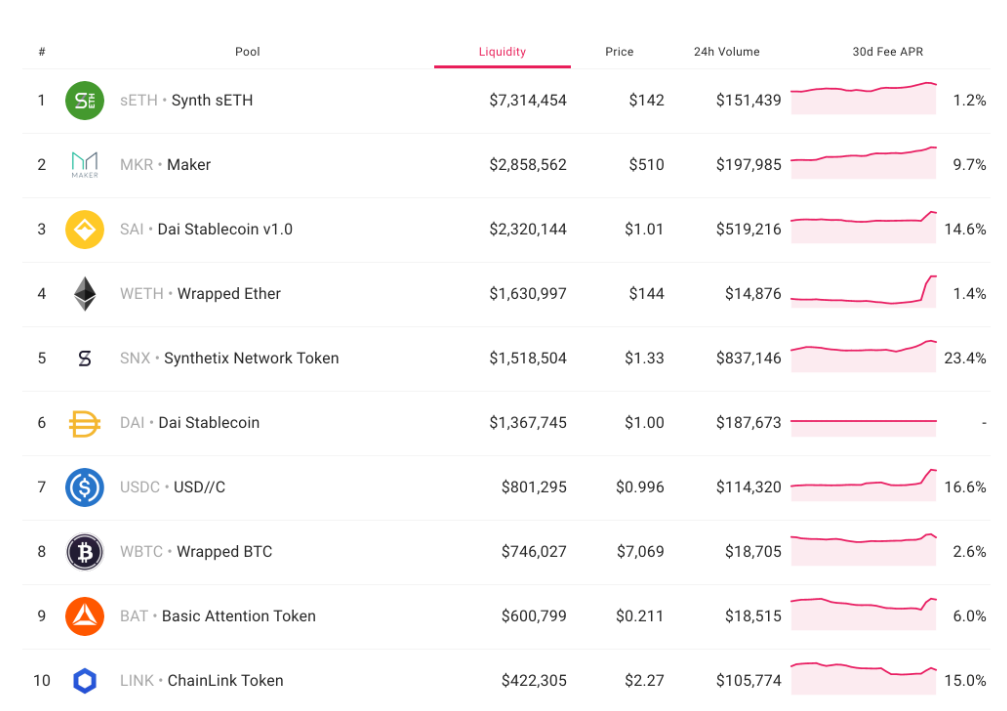The width and height of the screenshot is (1007, 711).
Task: Click the Synth sETH green token icon
Action: (x=85, y=100)
